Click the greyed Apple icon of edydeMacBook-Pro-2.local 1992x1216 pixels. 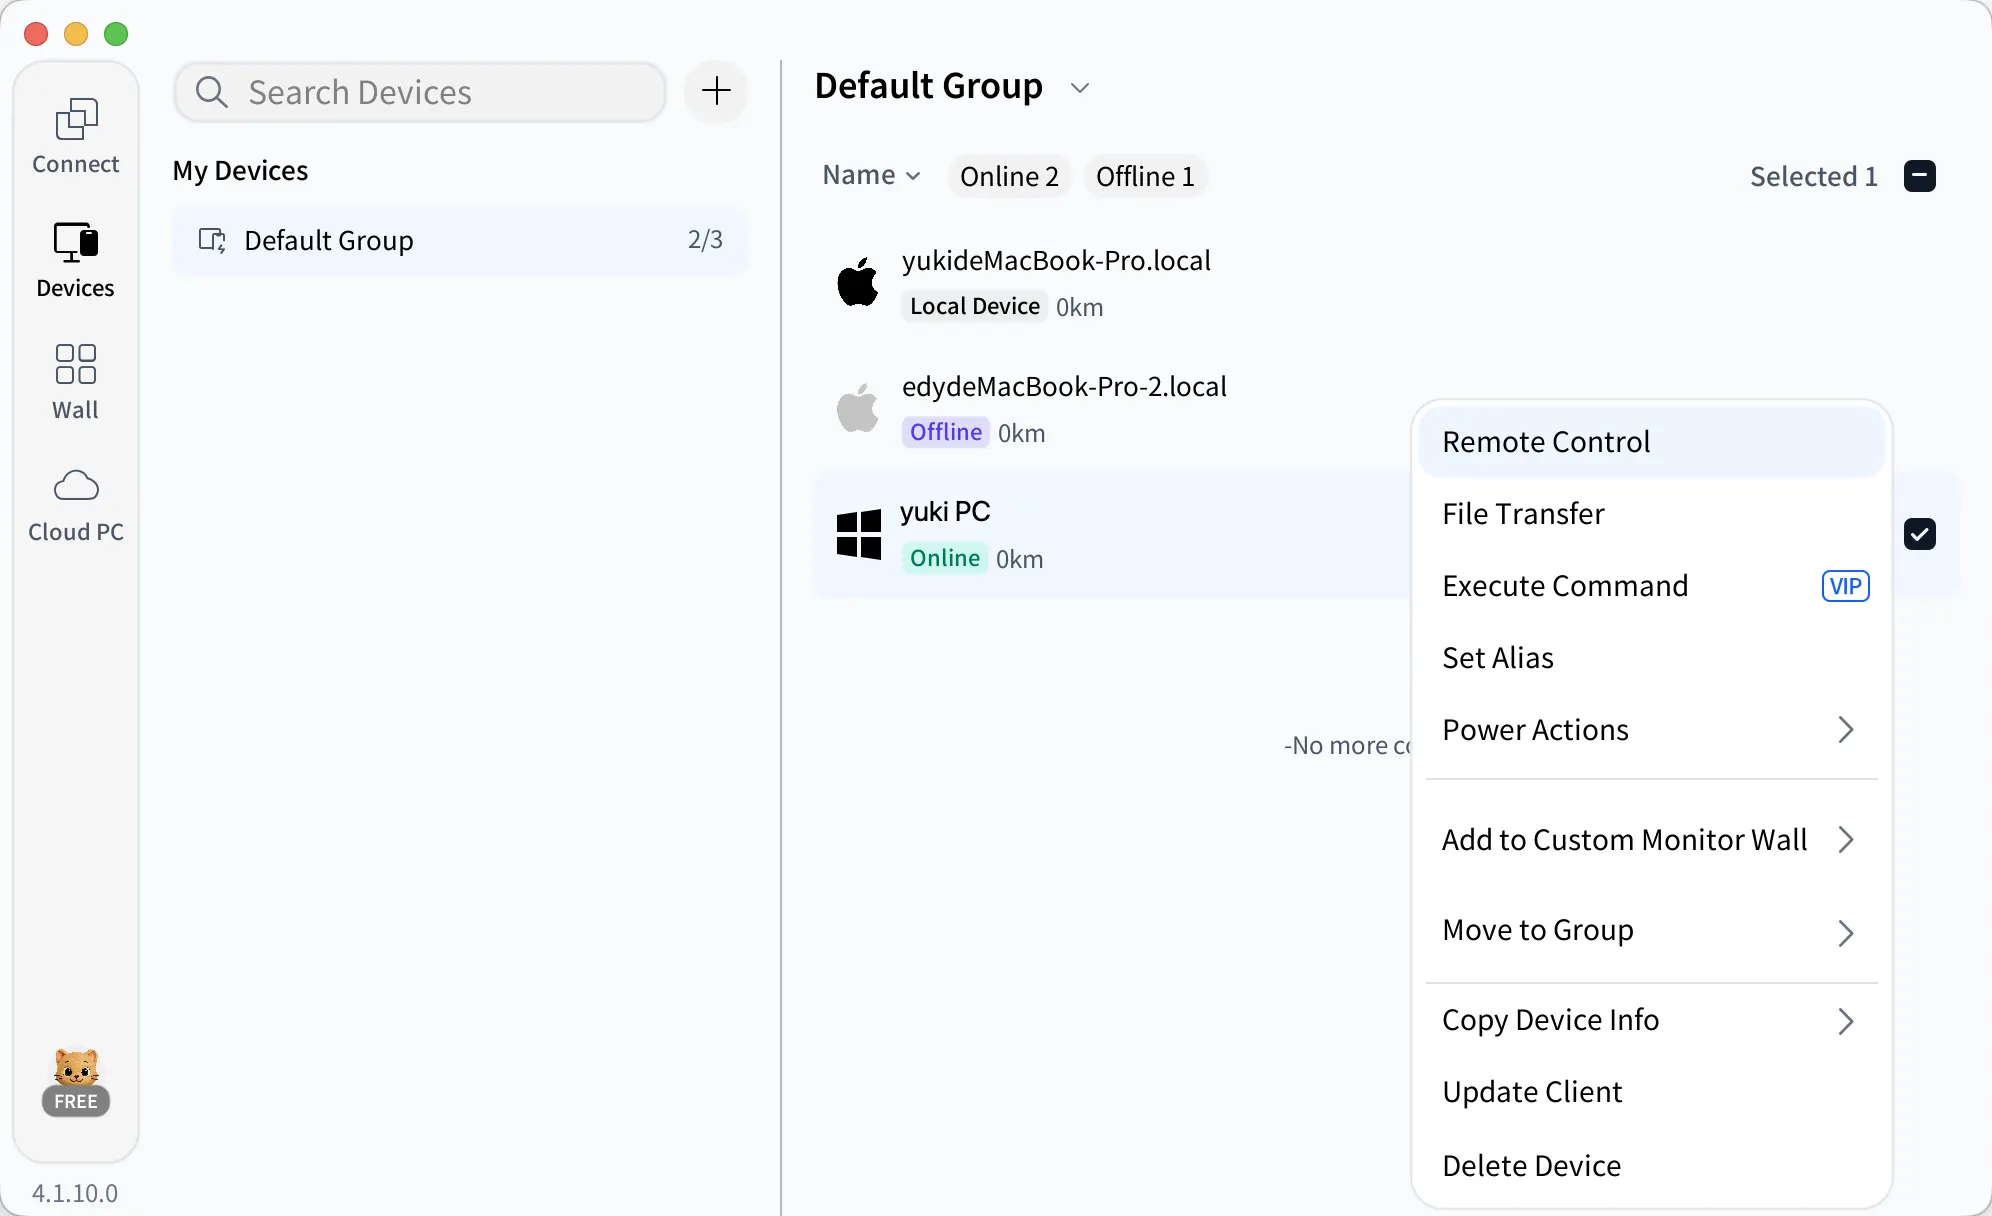pos(858,408)
